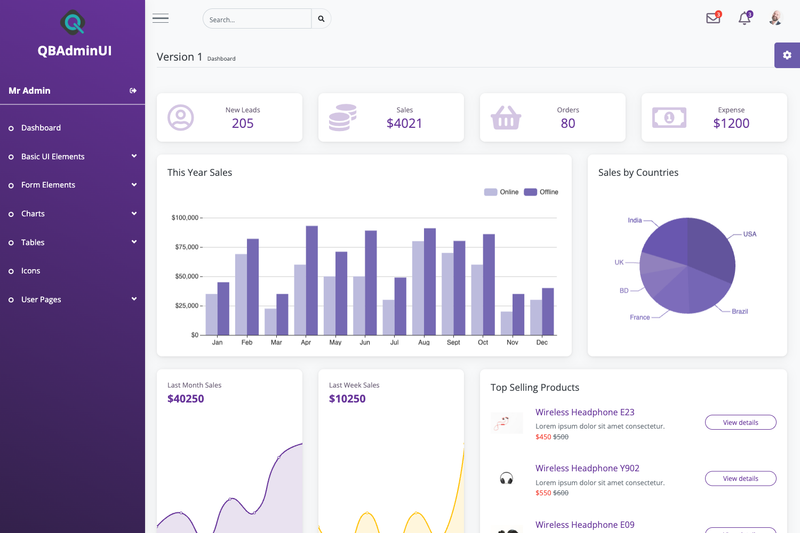
Task: Click the $10250 last week sales
Action: (347, 399)
